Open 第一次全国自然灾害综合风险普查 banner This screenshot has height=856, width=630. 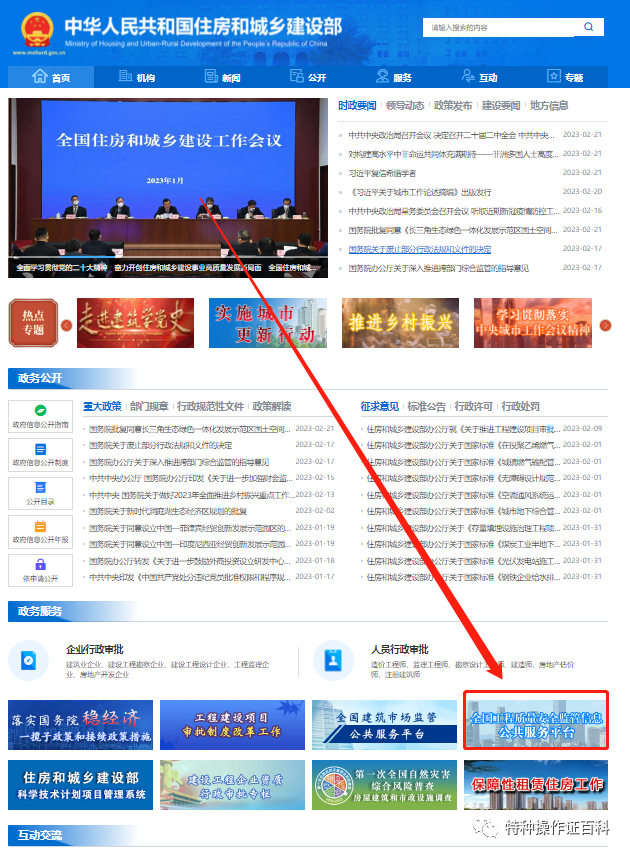coord(384,785)
